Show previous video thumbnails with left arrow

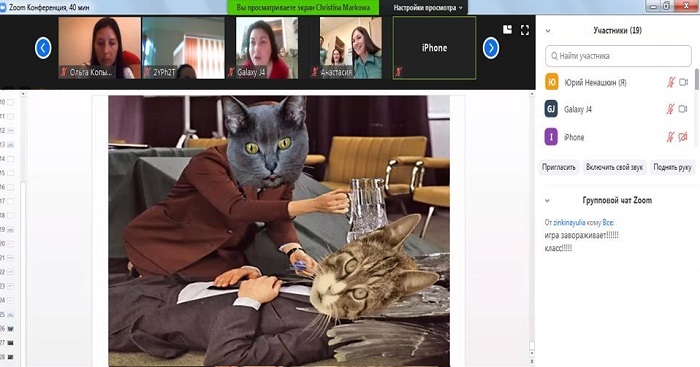coord(43,48)
